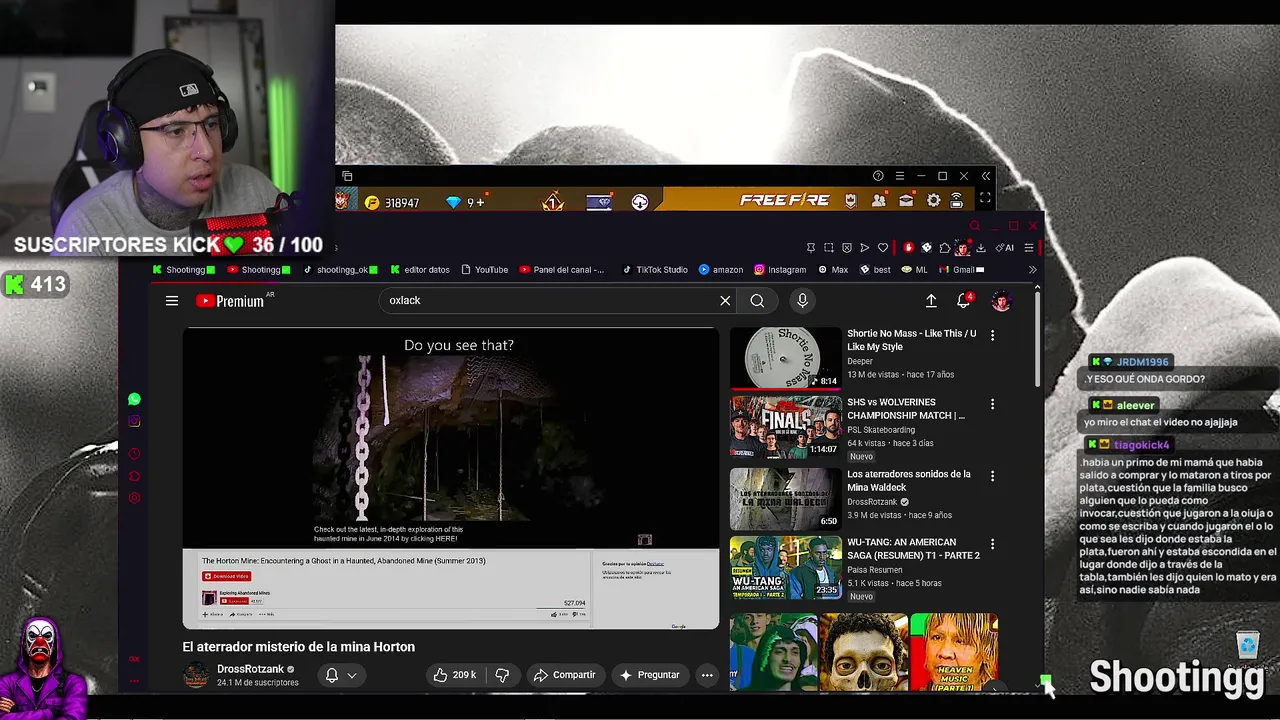Like the video with 209 k thumbs up
The height and width of the screenshot is (720, 1280).
[454, 675]
